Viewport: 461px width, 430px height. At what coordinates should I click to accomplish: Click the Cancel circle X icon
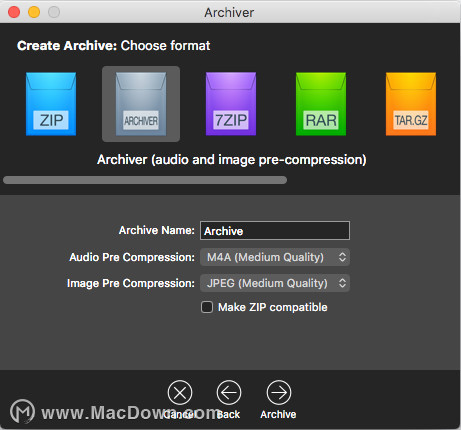pyautogui.click(x=180, y=393)
